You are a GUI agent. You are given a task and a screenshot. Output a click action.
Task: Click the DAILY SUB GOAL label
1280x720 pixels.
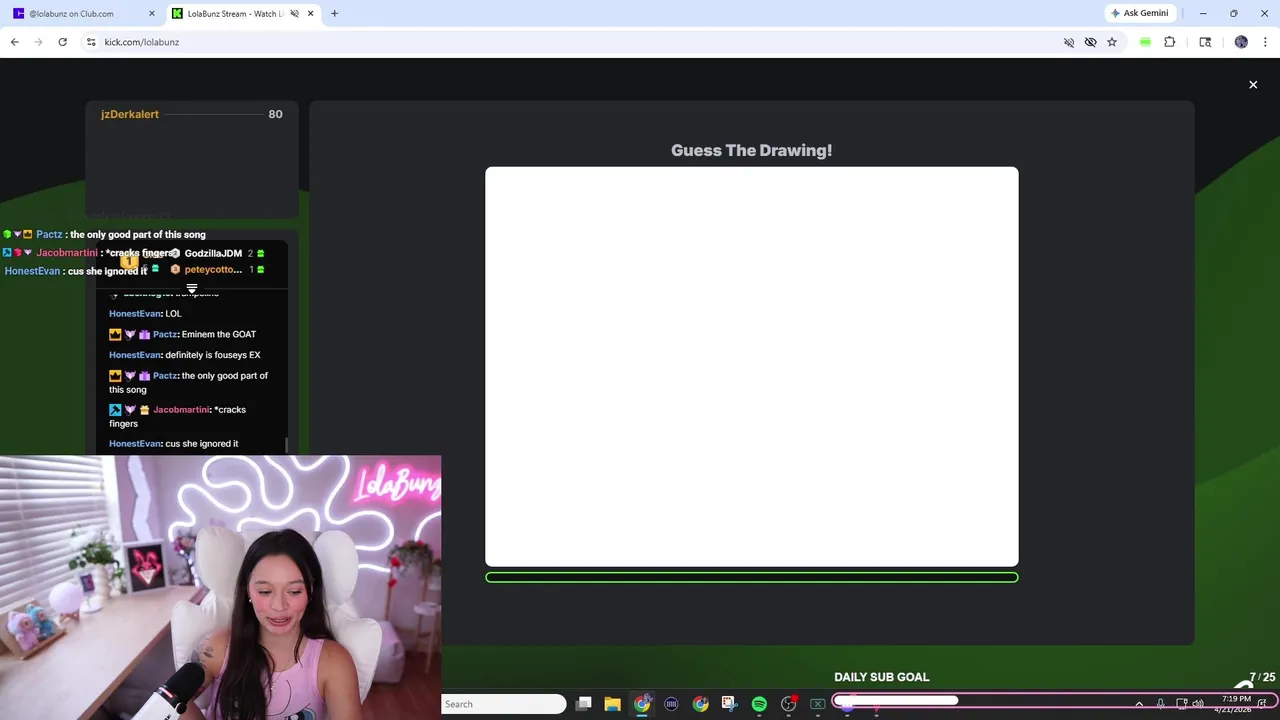click(x=882, y=677)
